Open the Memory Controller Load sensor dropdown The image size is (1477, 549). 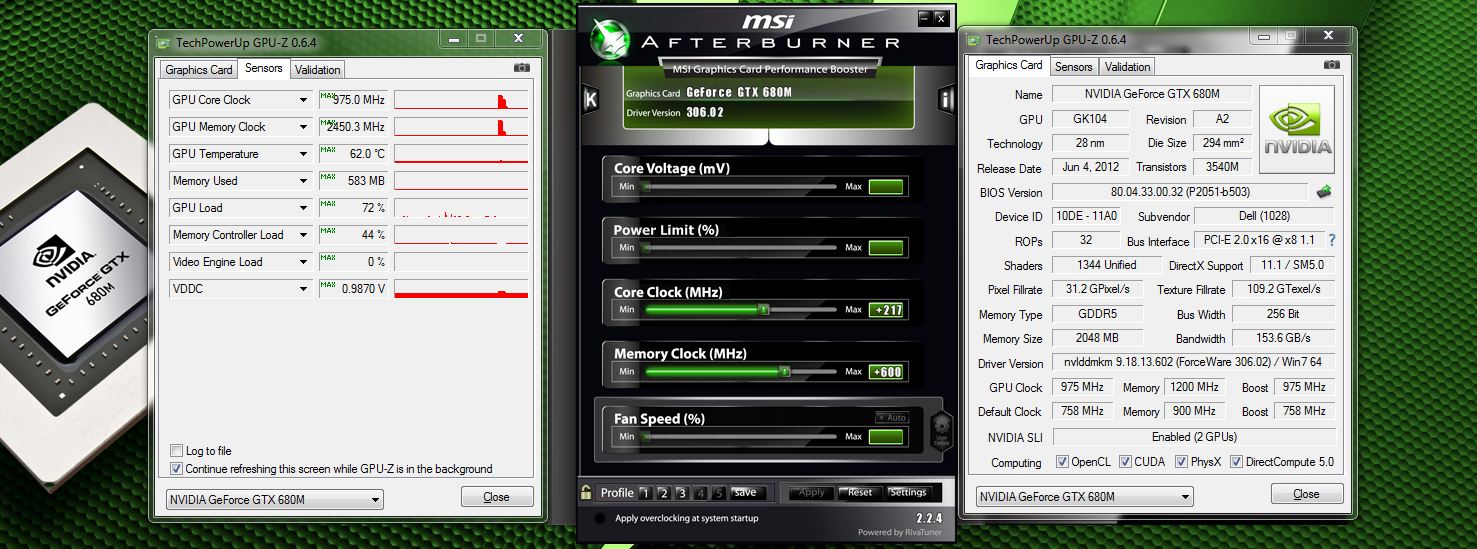click(303, 235)
